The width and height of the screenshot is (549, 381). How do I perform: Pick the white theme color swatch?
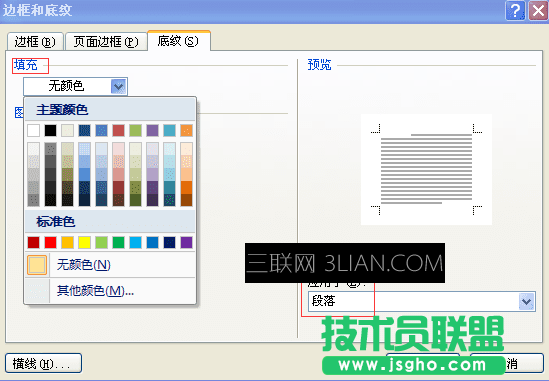(33, 131)
